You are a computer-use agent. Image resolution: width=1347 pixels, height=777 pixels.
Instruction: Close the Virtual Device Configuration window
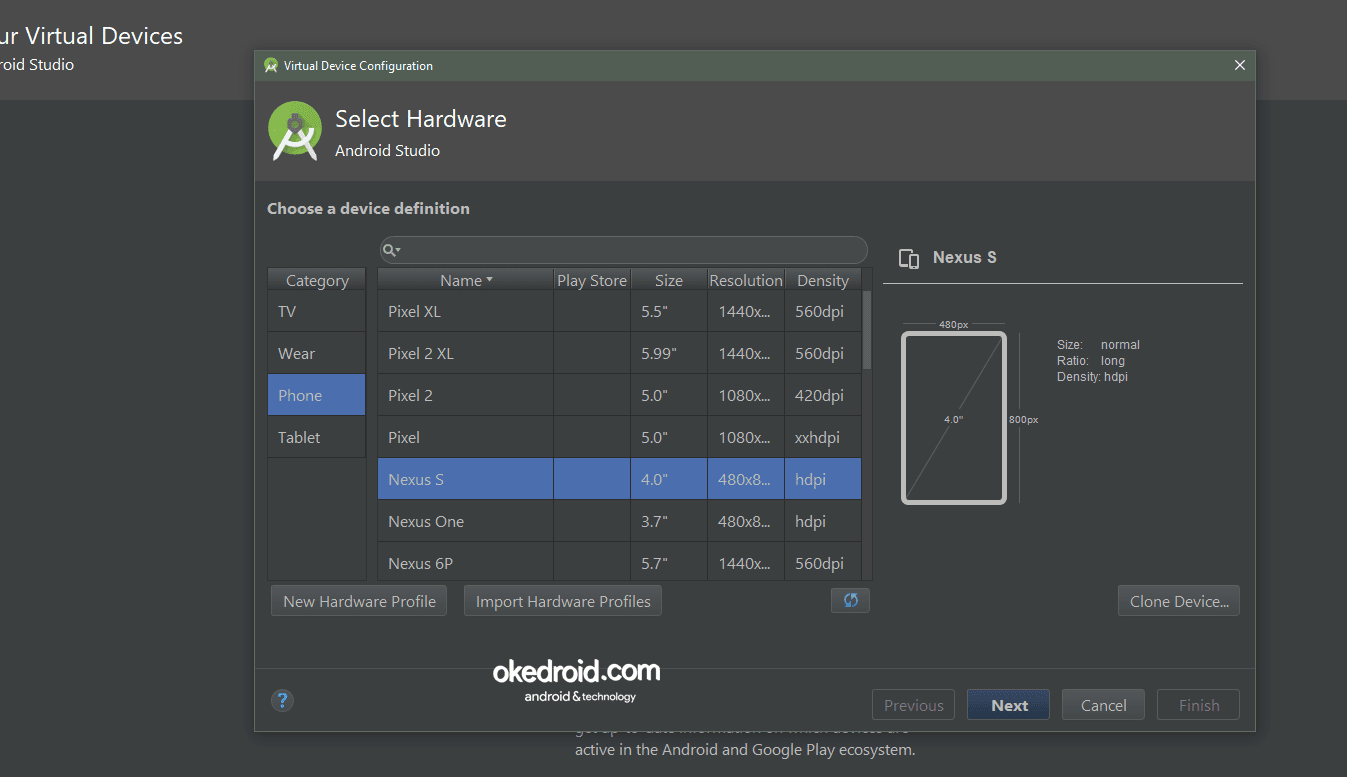click(1240, 65)
